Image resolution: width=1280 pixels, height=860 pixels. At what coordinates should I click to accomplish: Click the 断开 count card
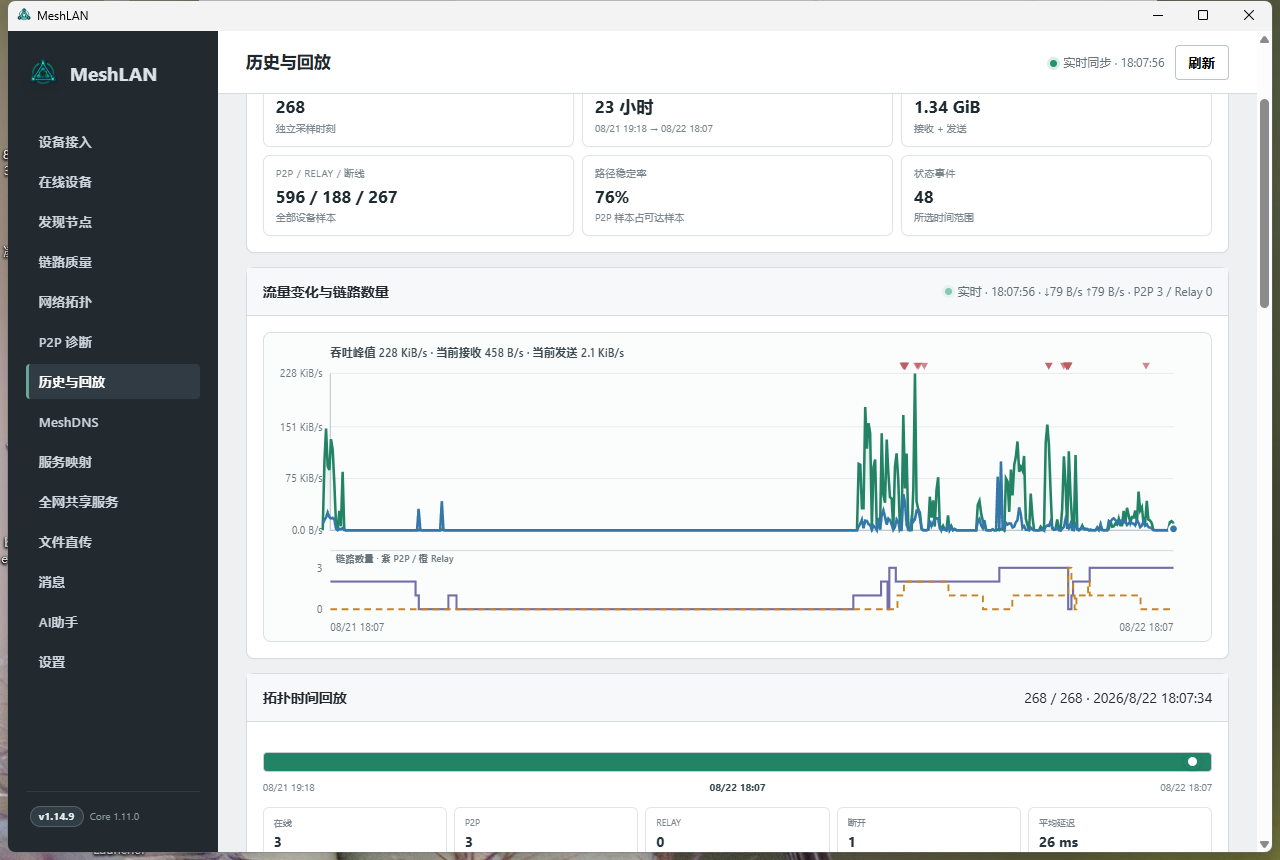[x=929, y=830]
